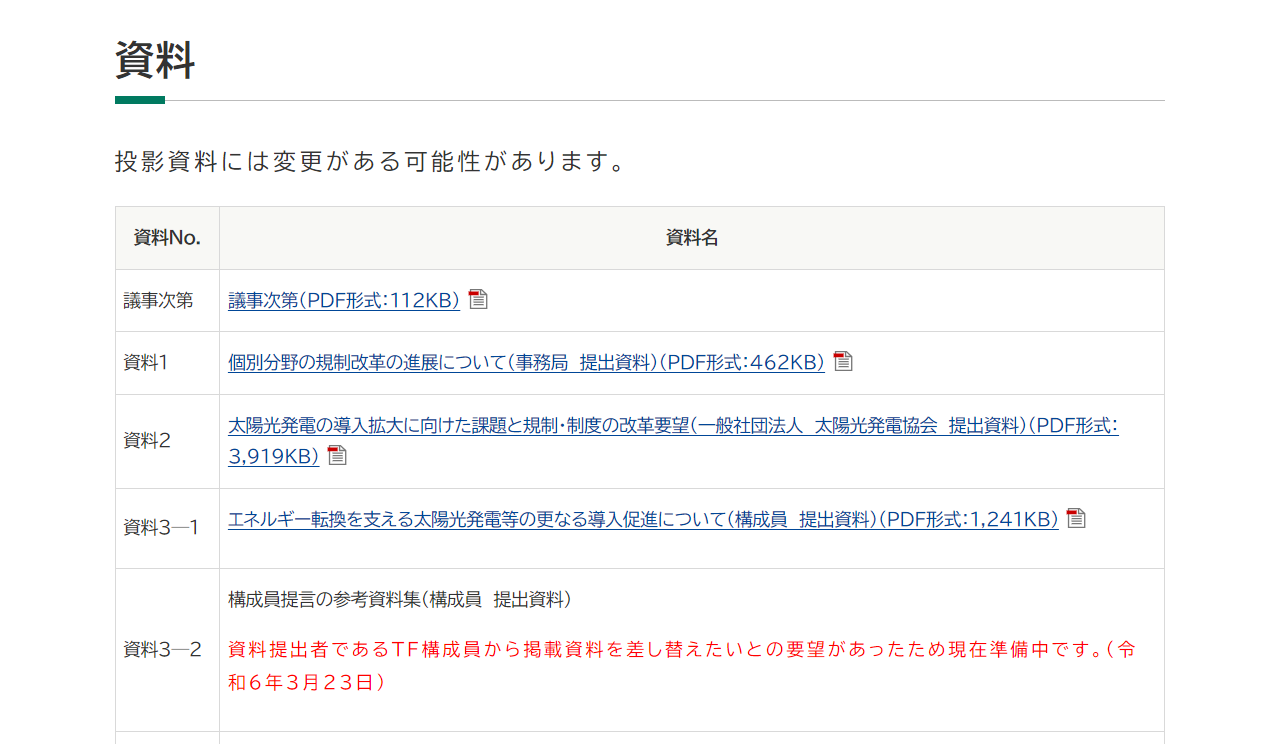The image size is (1284, 744).
Task: Open エネルギー転換を支える太陽光発電 PDF link
Action: (x=643, y=519)
